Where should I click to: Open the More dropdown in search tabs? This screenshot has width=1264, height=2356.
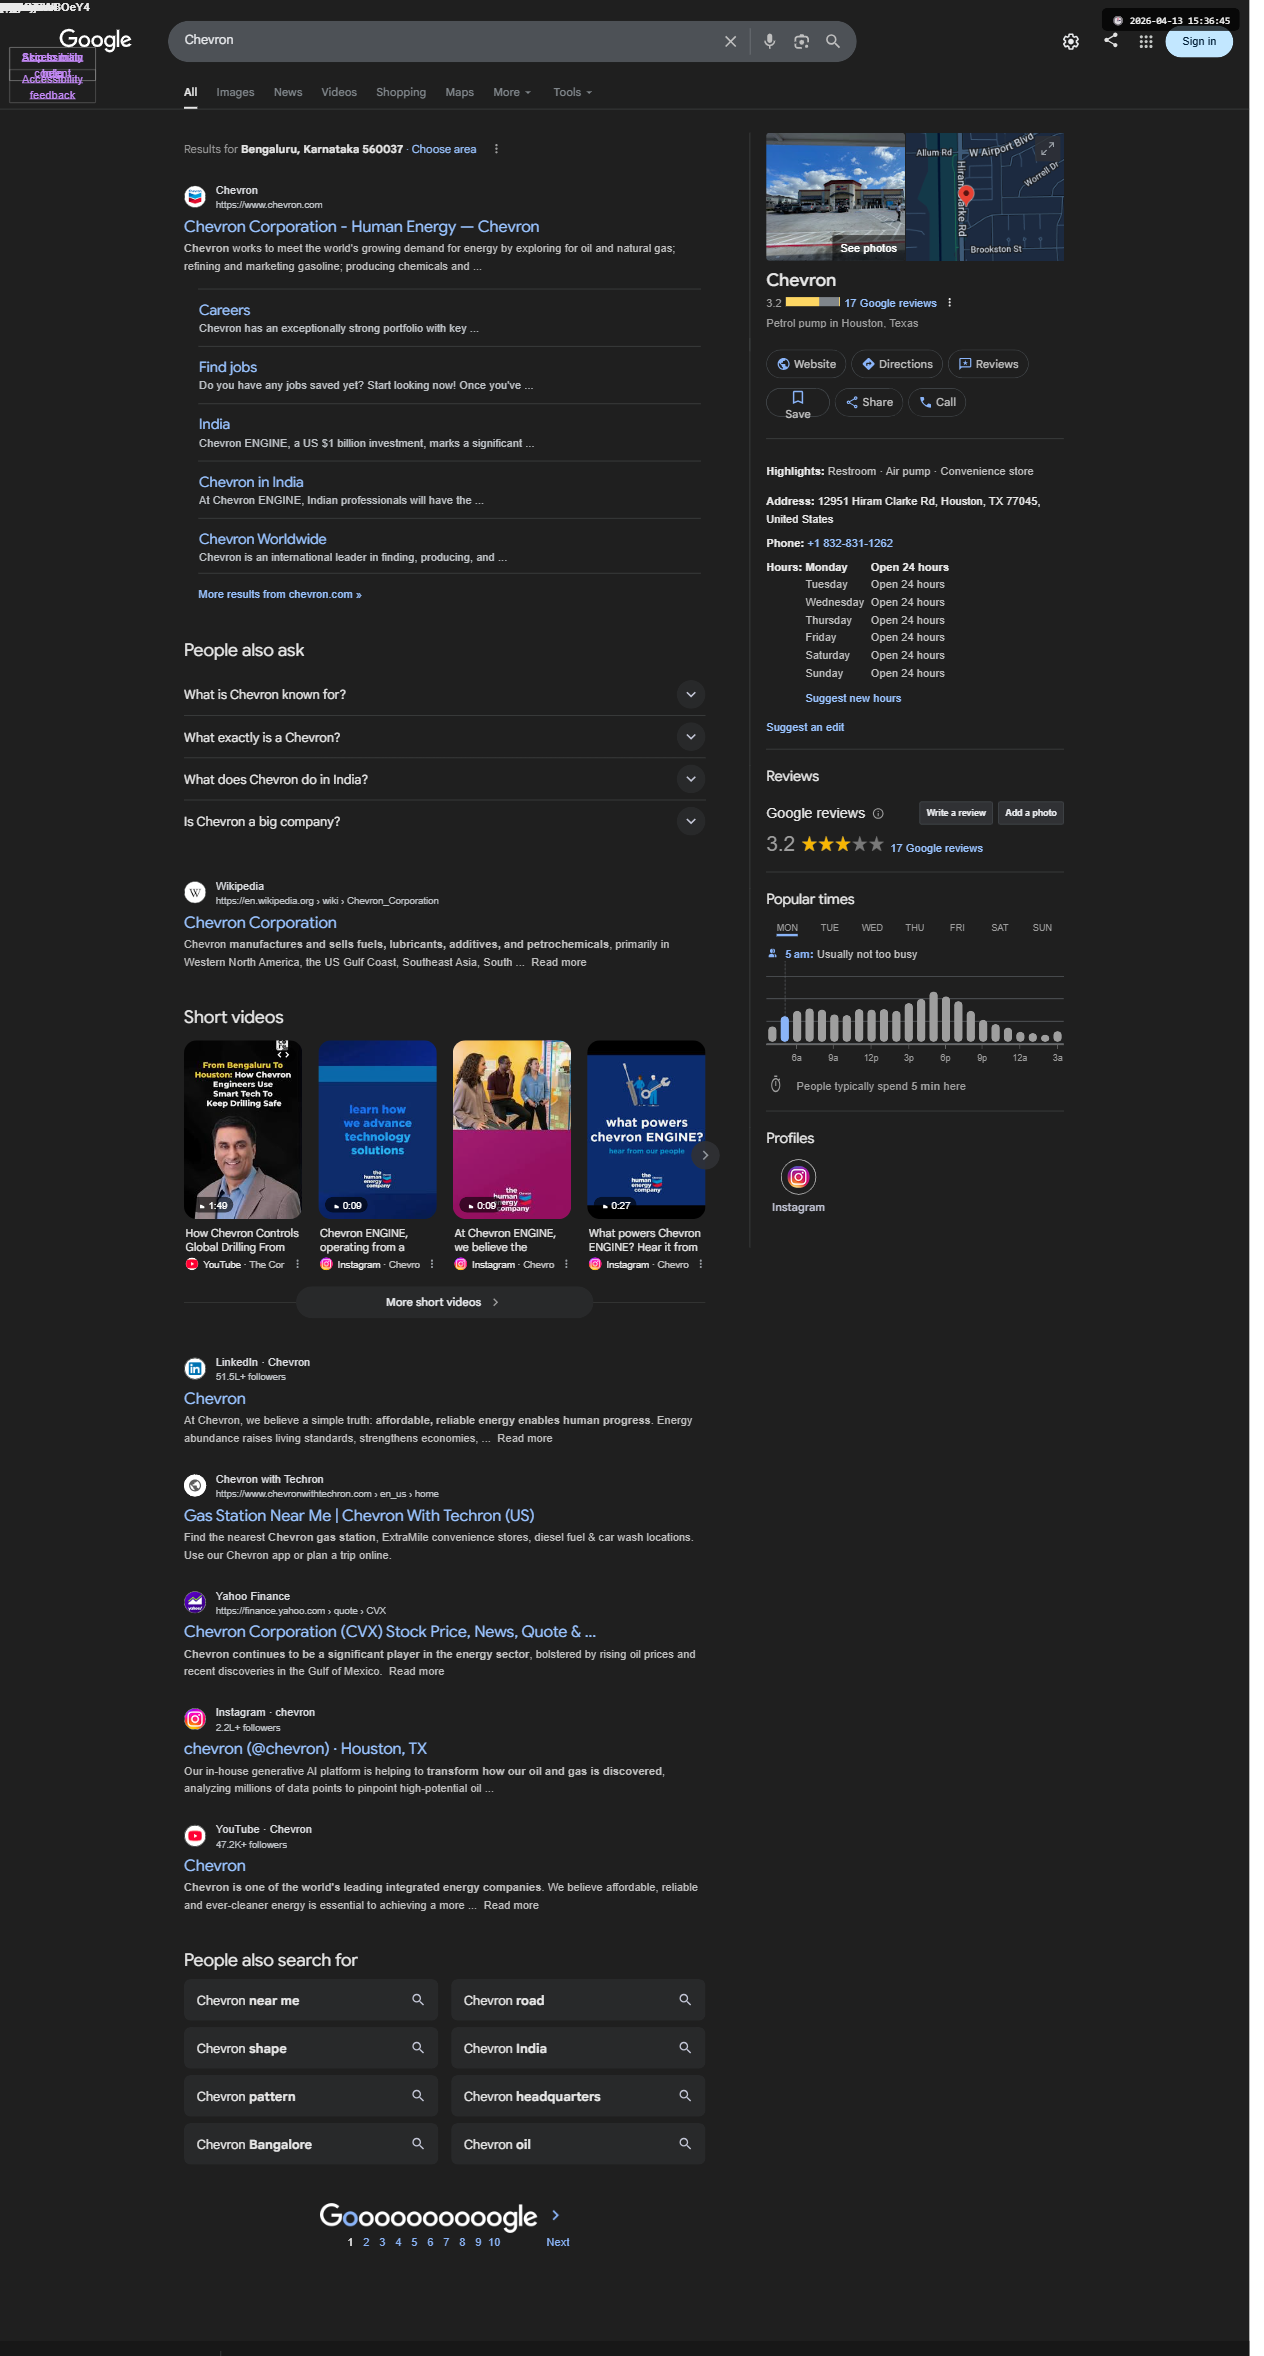click(x=512, y=92)
